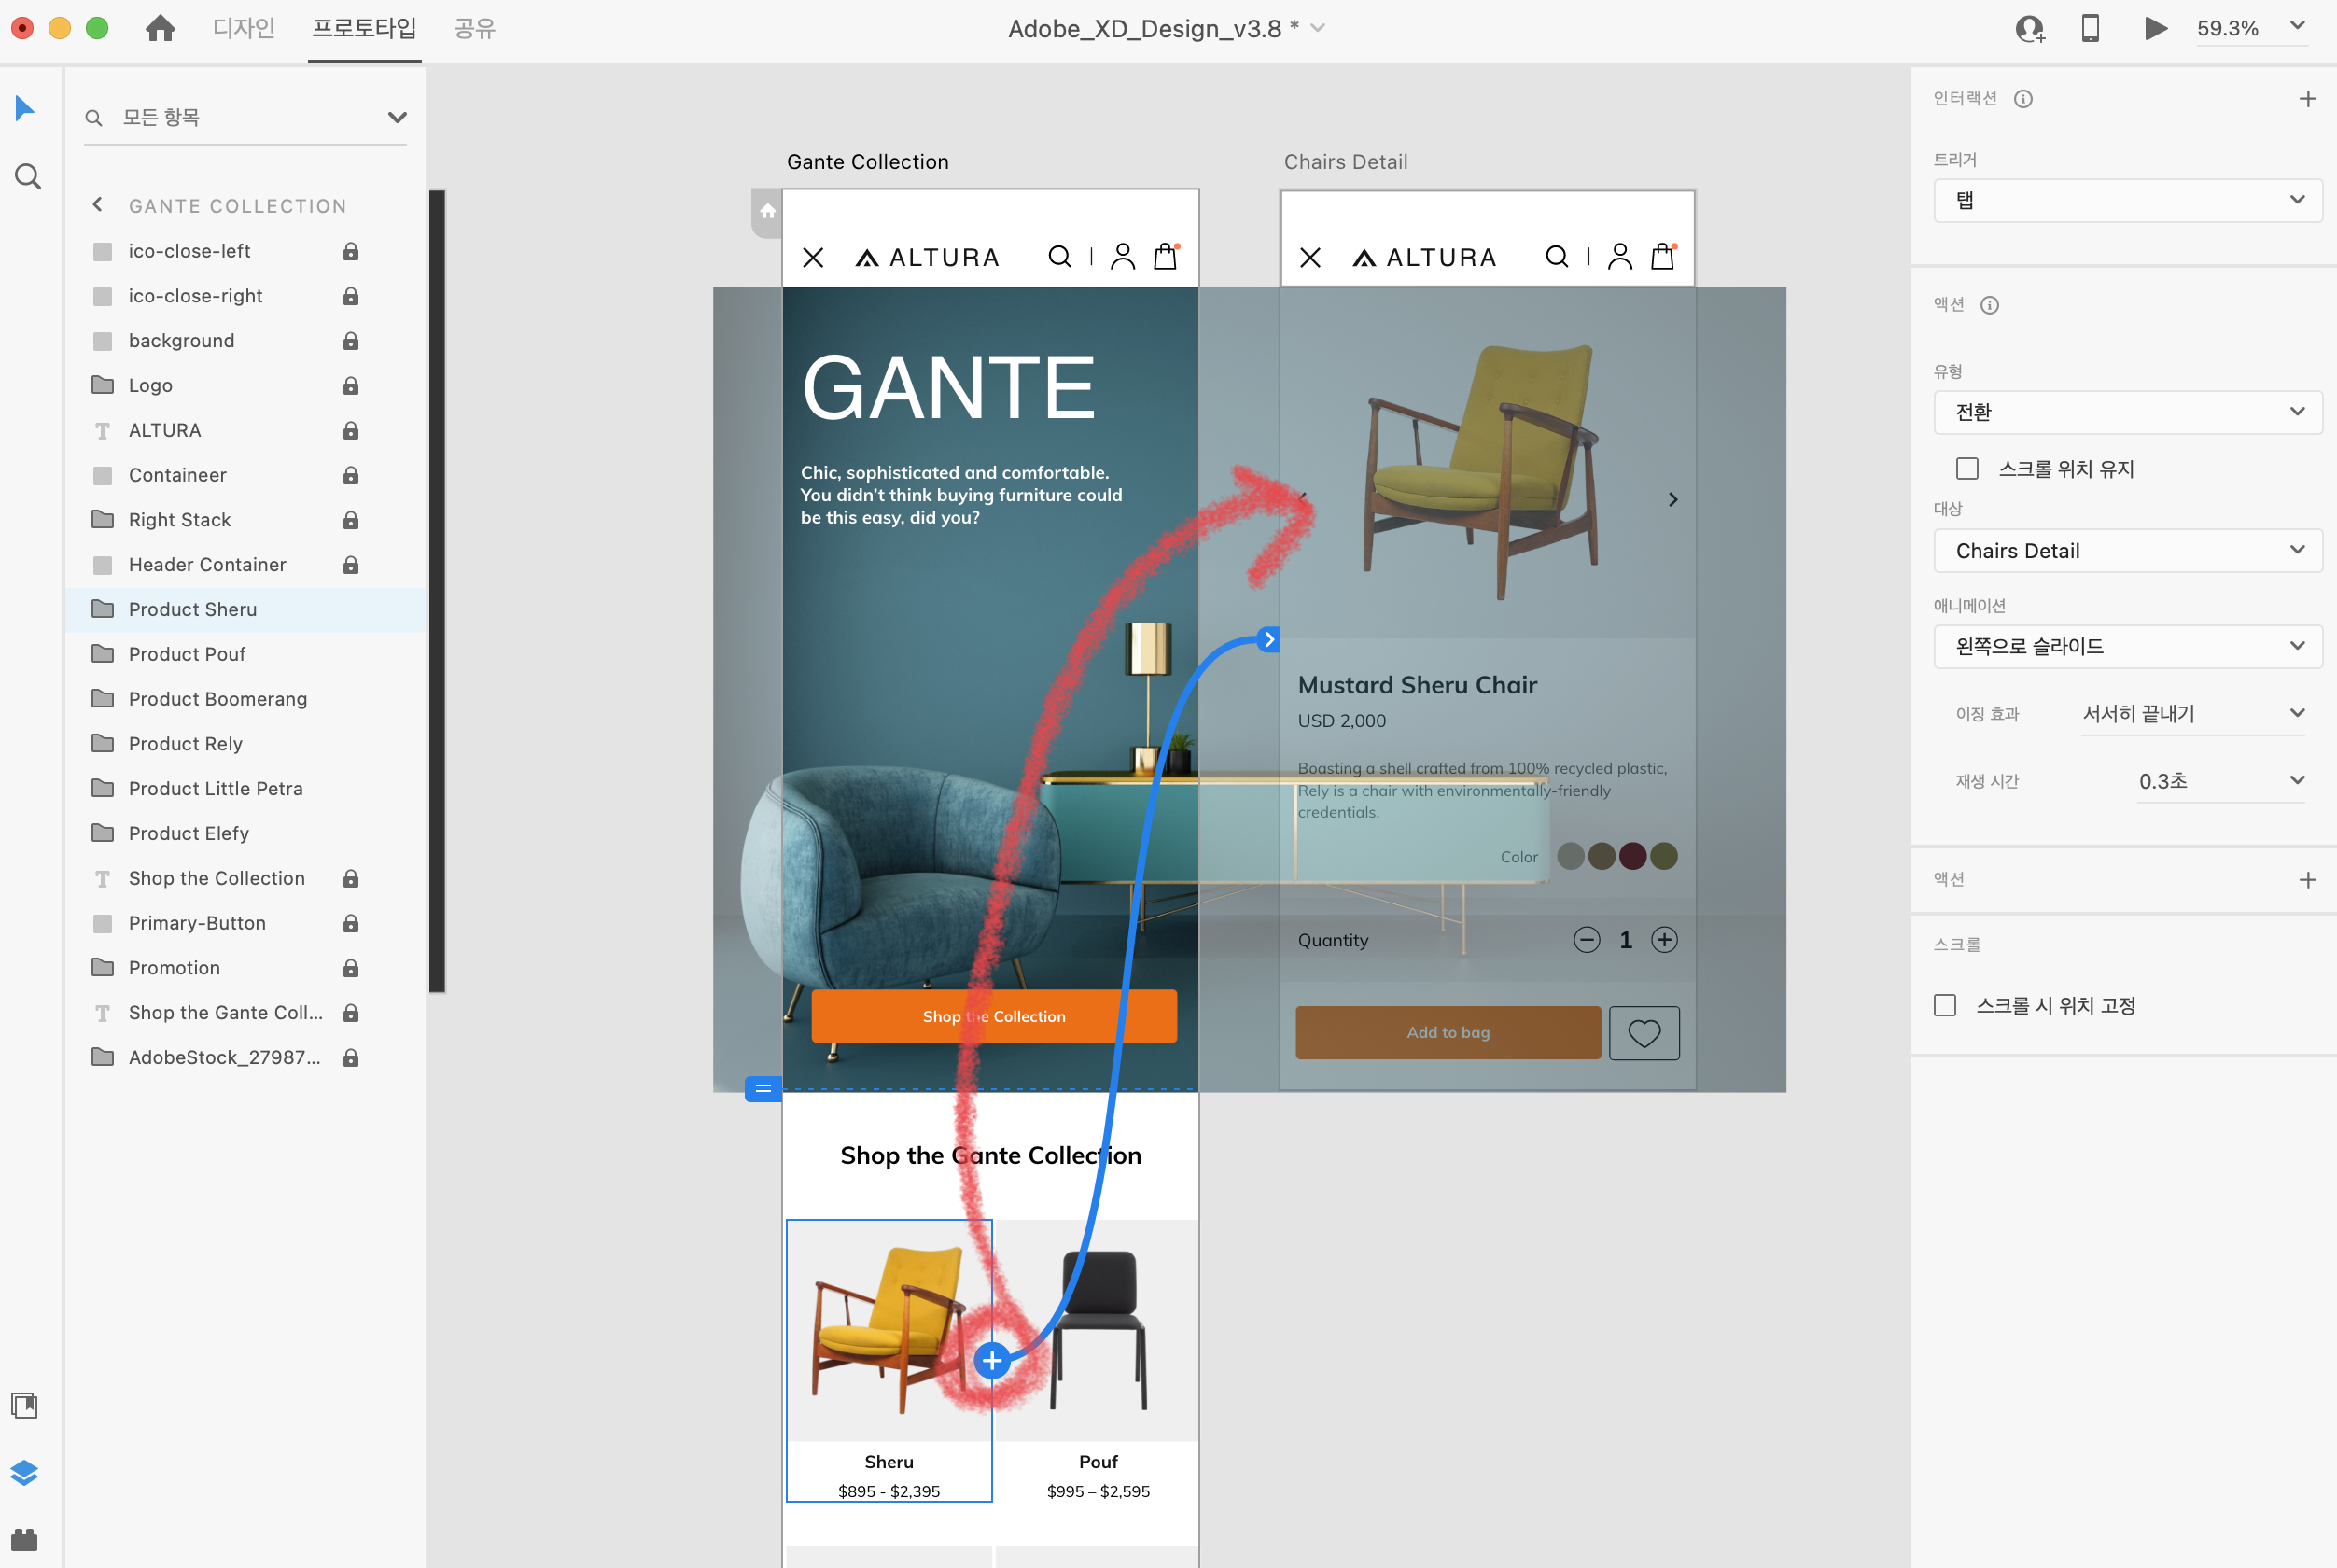Screen dimensions: 2337x1568
Task: Open the 대상 dropdown showing Chairs Detail
Action: 2127,551
